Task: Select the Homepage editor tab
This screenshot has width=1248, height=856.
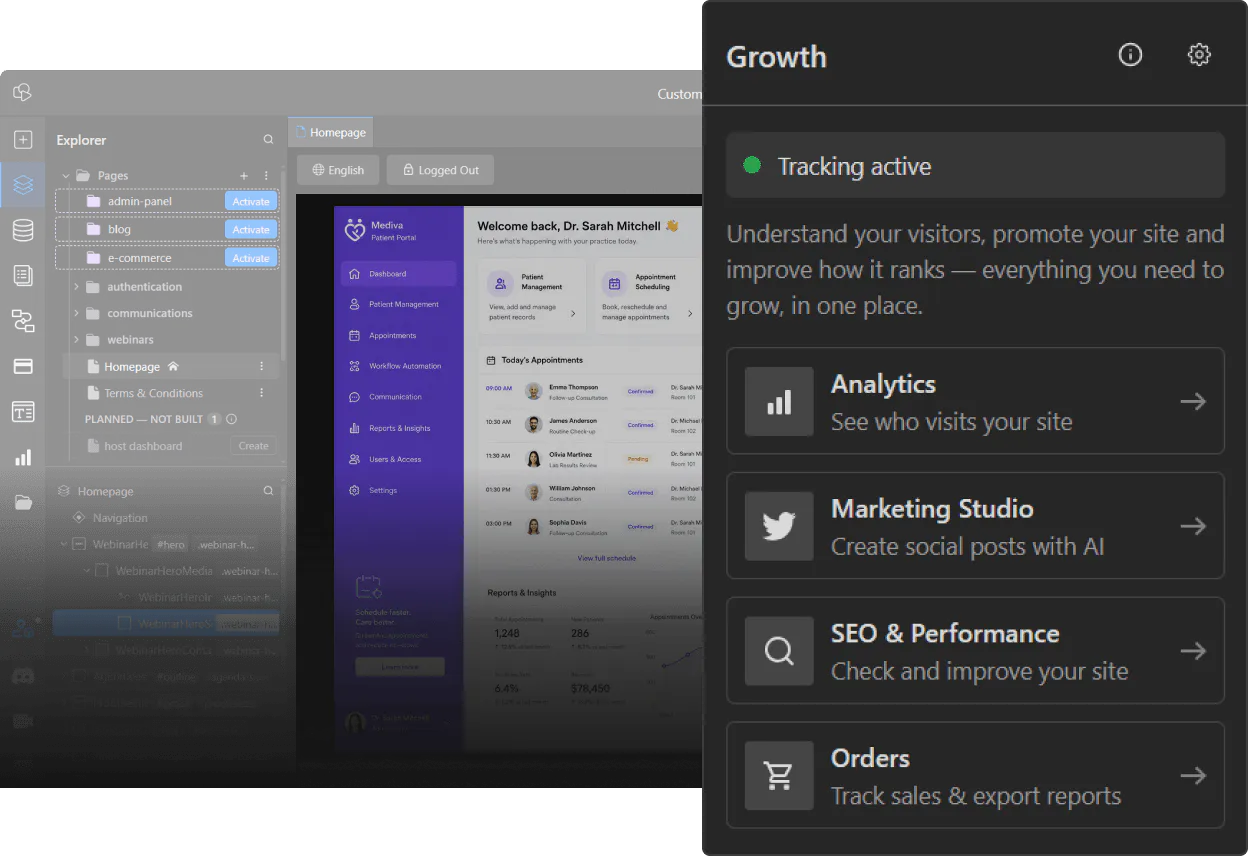Action: 330,132
